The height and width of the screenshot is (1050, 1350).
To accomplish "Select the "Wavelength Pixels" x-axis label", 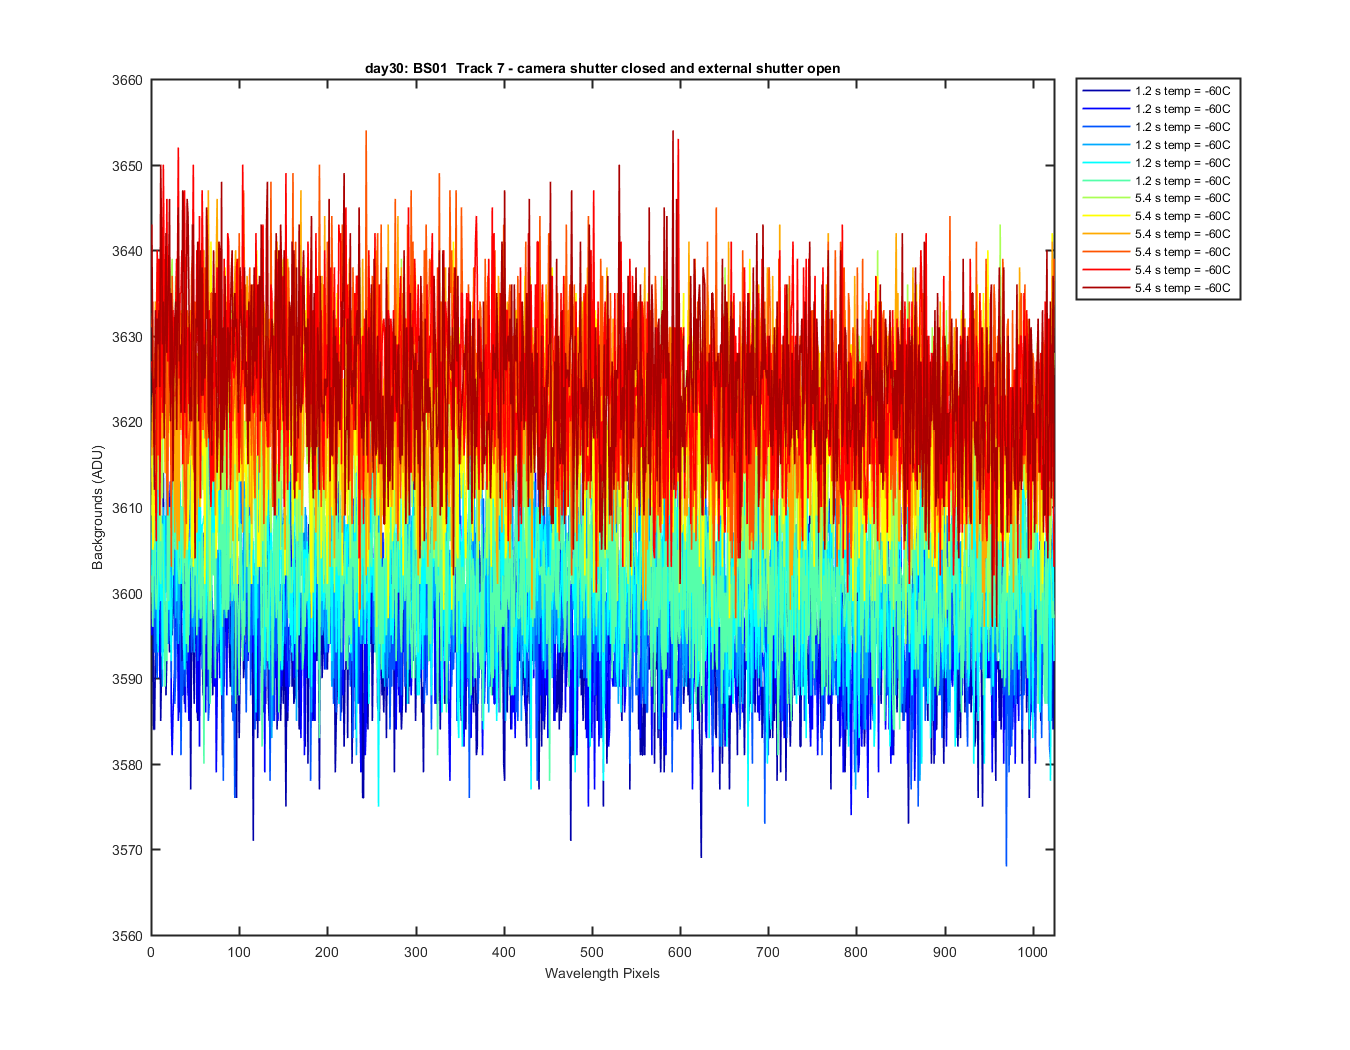I will (x=602, y=973).
